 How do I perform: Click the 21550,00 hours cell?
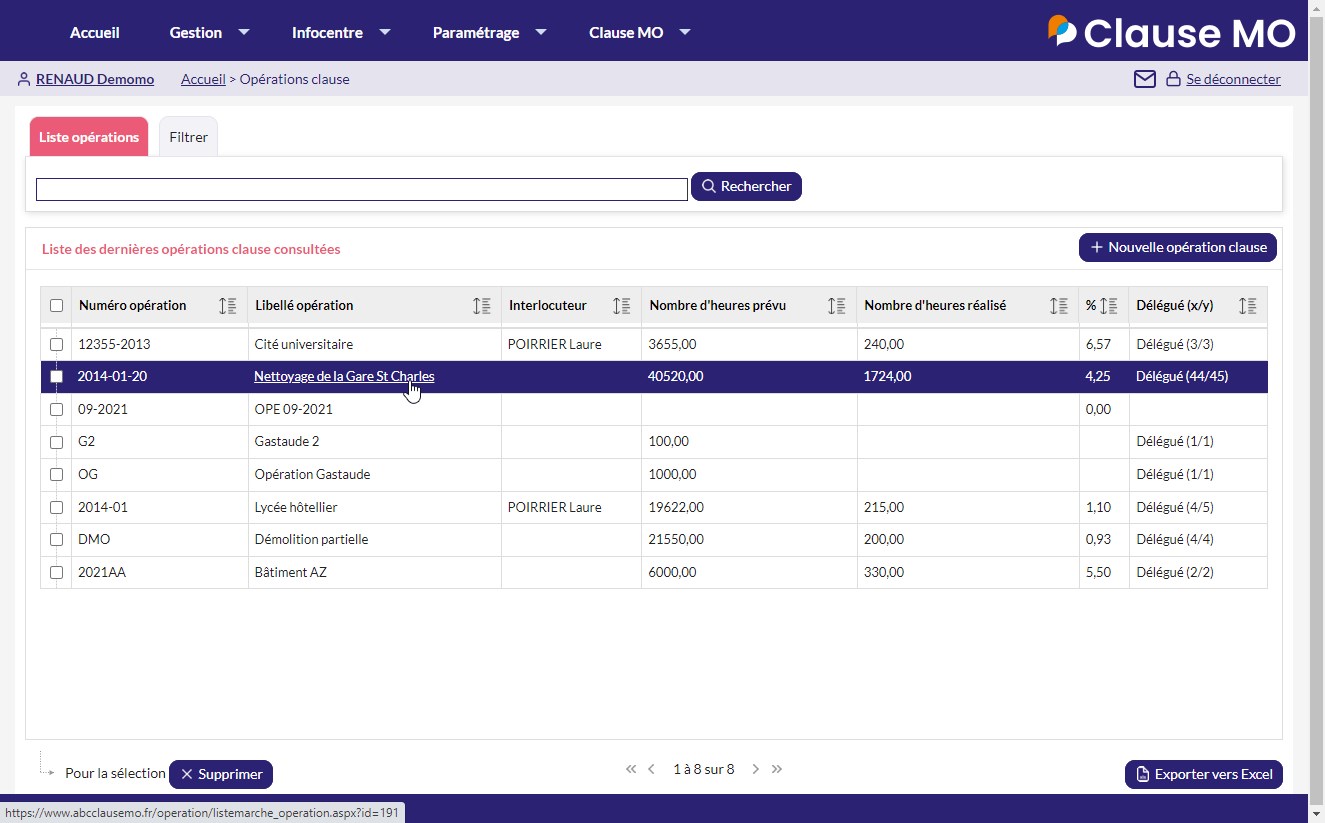(x=749, y=540)
